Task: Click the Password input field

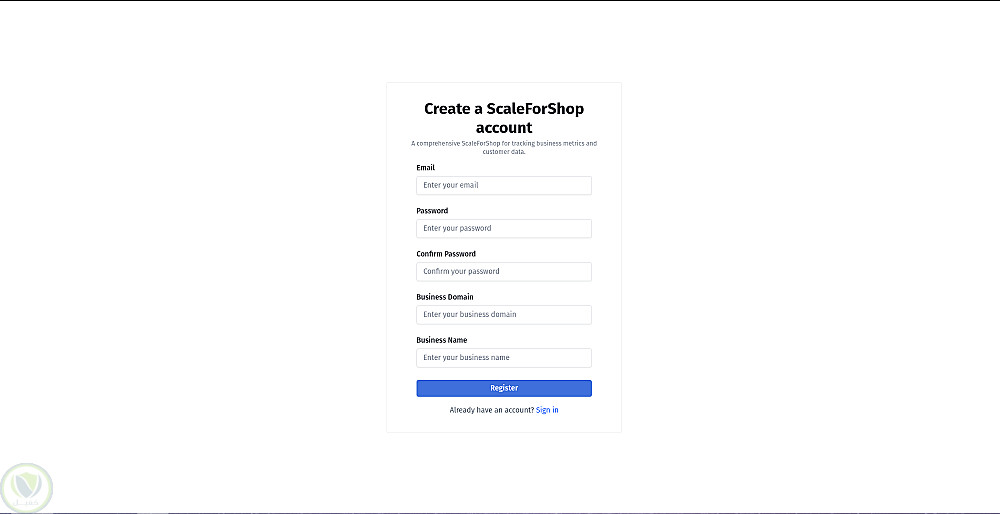Action: (x=503, y=228)
